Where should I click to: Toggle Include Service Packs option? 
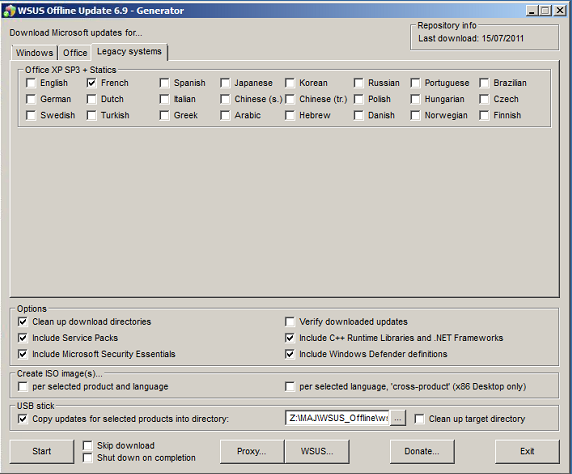[23, 338]
